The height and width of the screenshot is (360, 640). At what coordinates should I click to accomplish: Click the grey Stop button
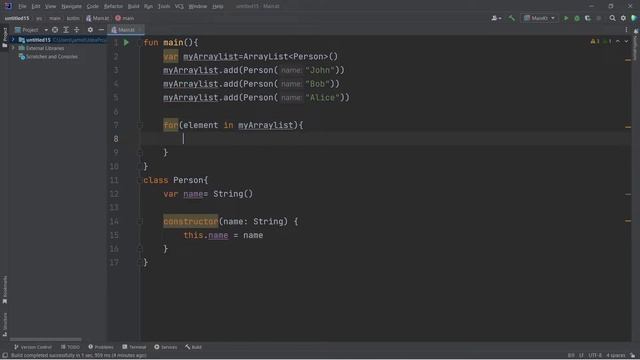(599, 18)
